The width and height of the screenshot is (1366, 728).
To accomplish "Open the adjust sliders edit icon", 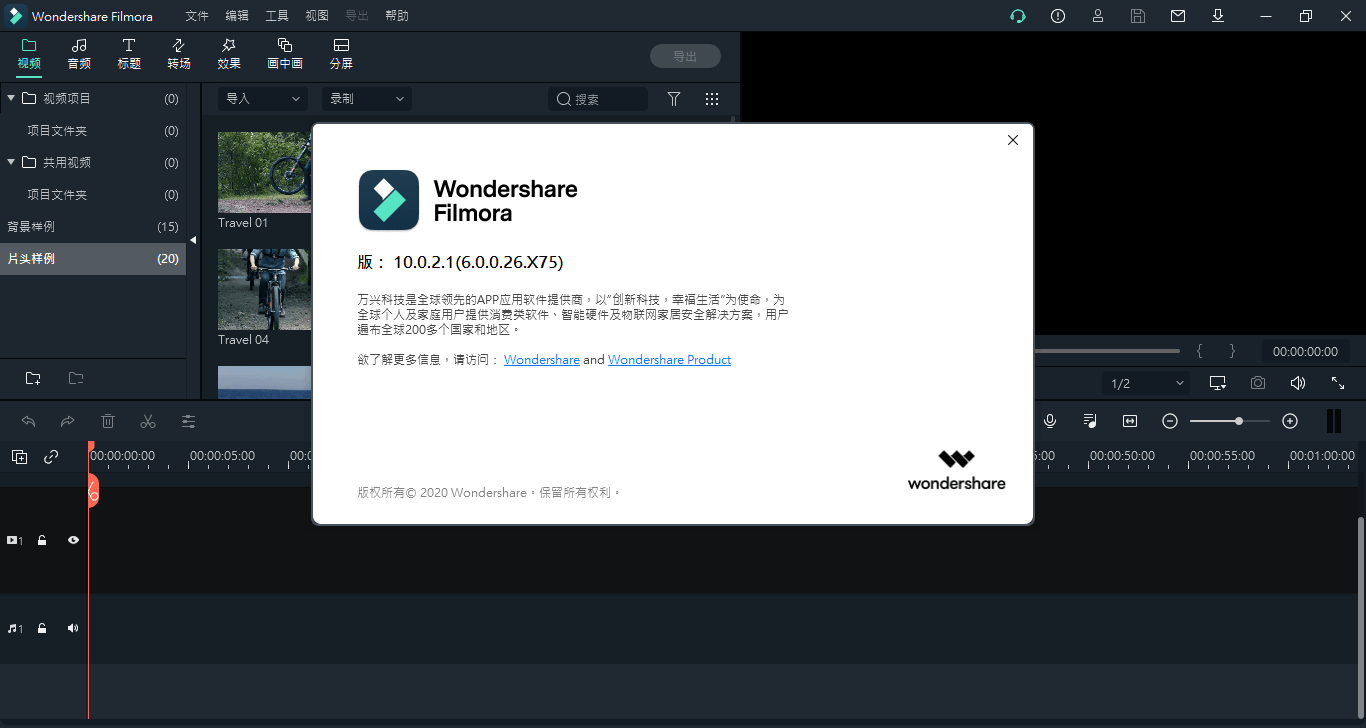I will [x=188, y=421].
